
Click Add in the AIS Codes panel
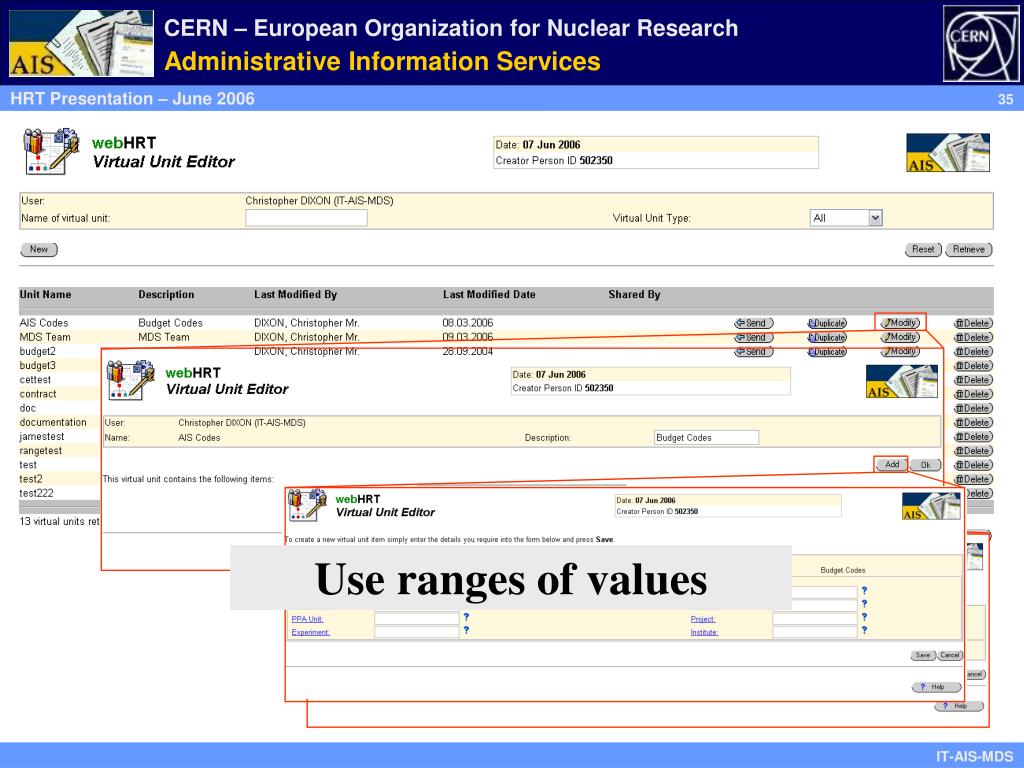click(891, 464)
